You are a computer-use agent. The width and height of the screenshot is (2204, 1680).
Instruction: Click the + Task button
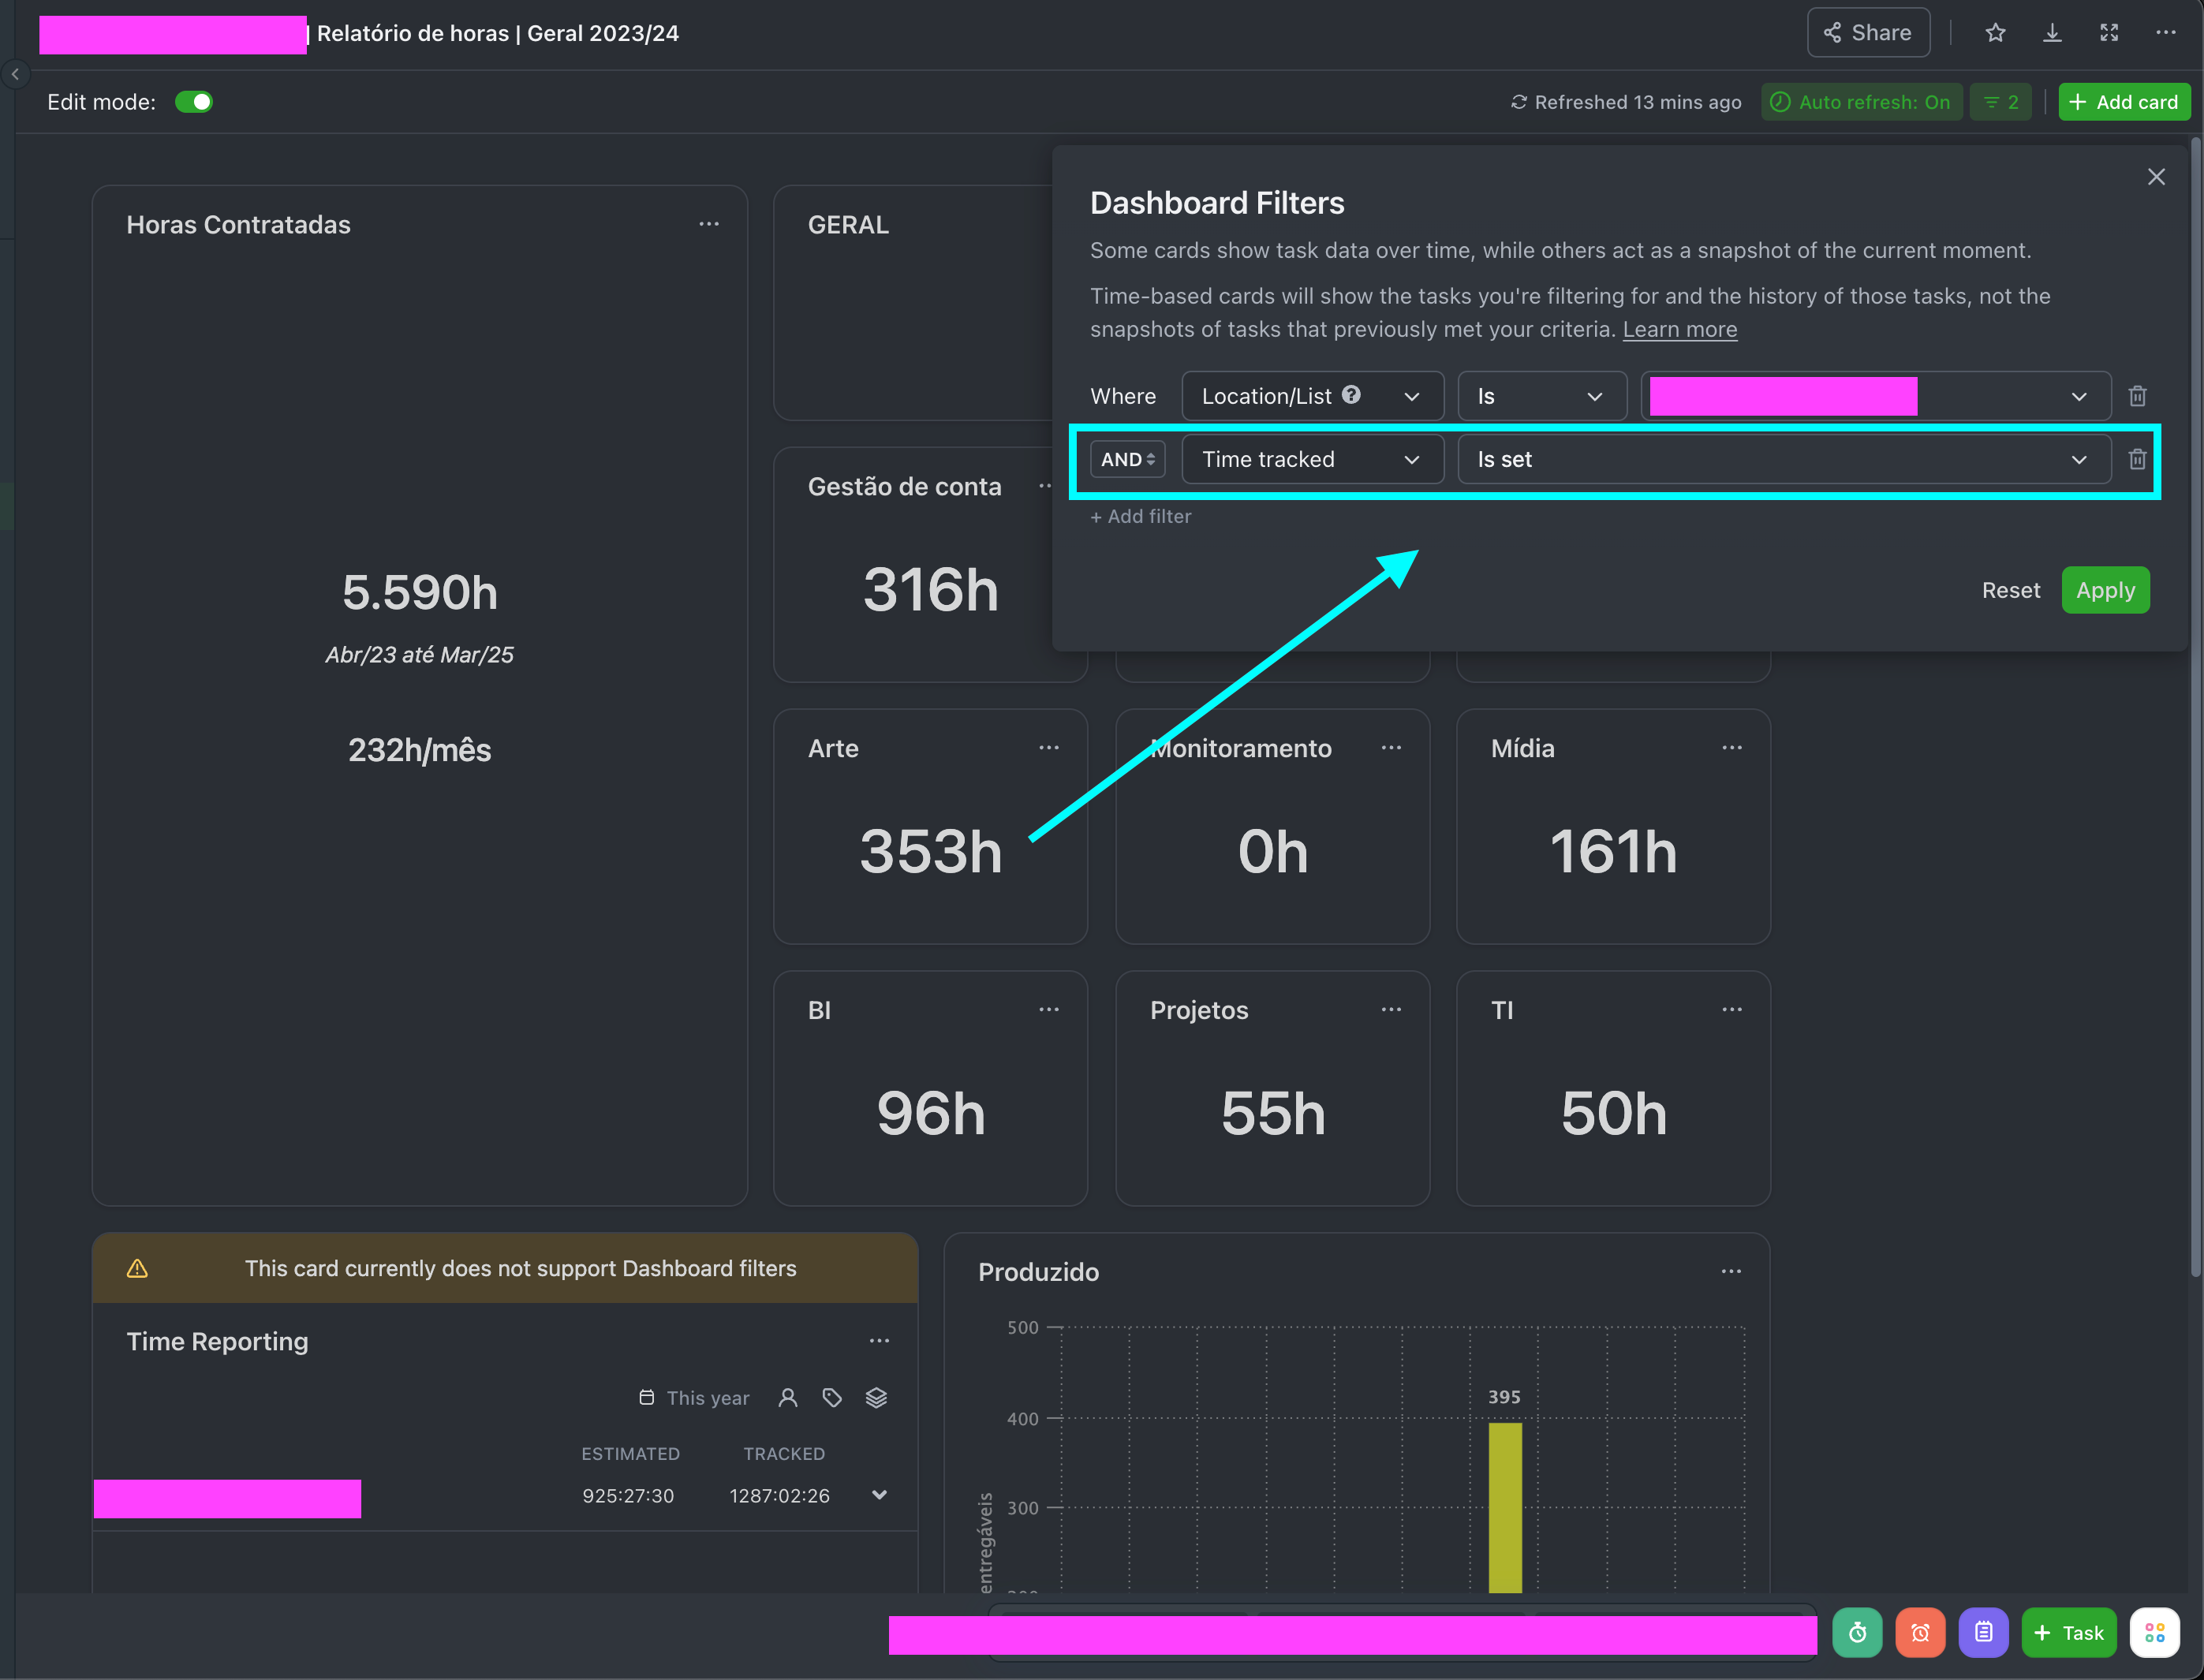(2069, 1633)
